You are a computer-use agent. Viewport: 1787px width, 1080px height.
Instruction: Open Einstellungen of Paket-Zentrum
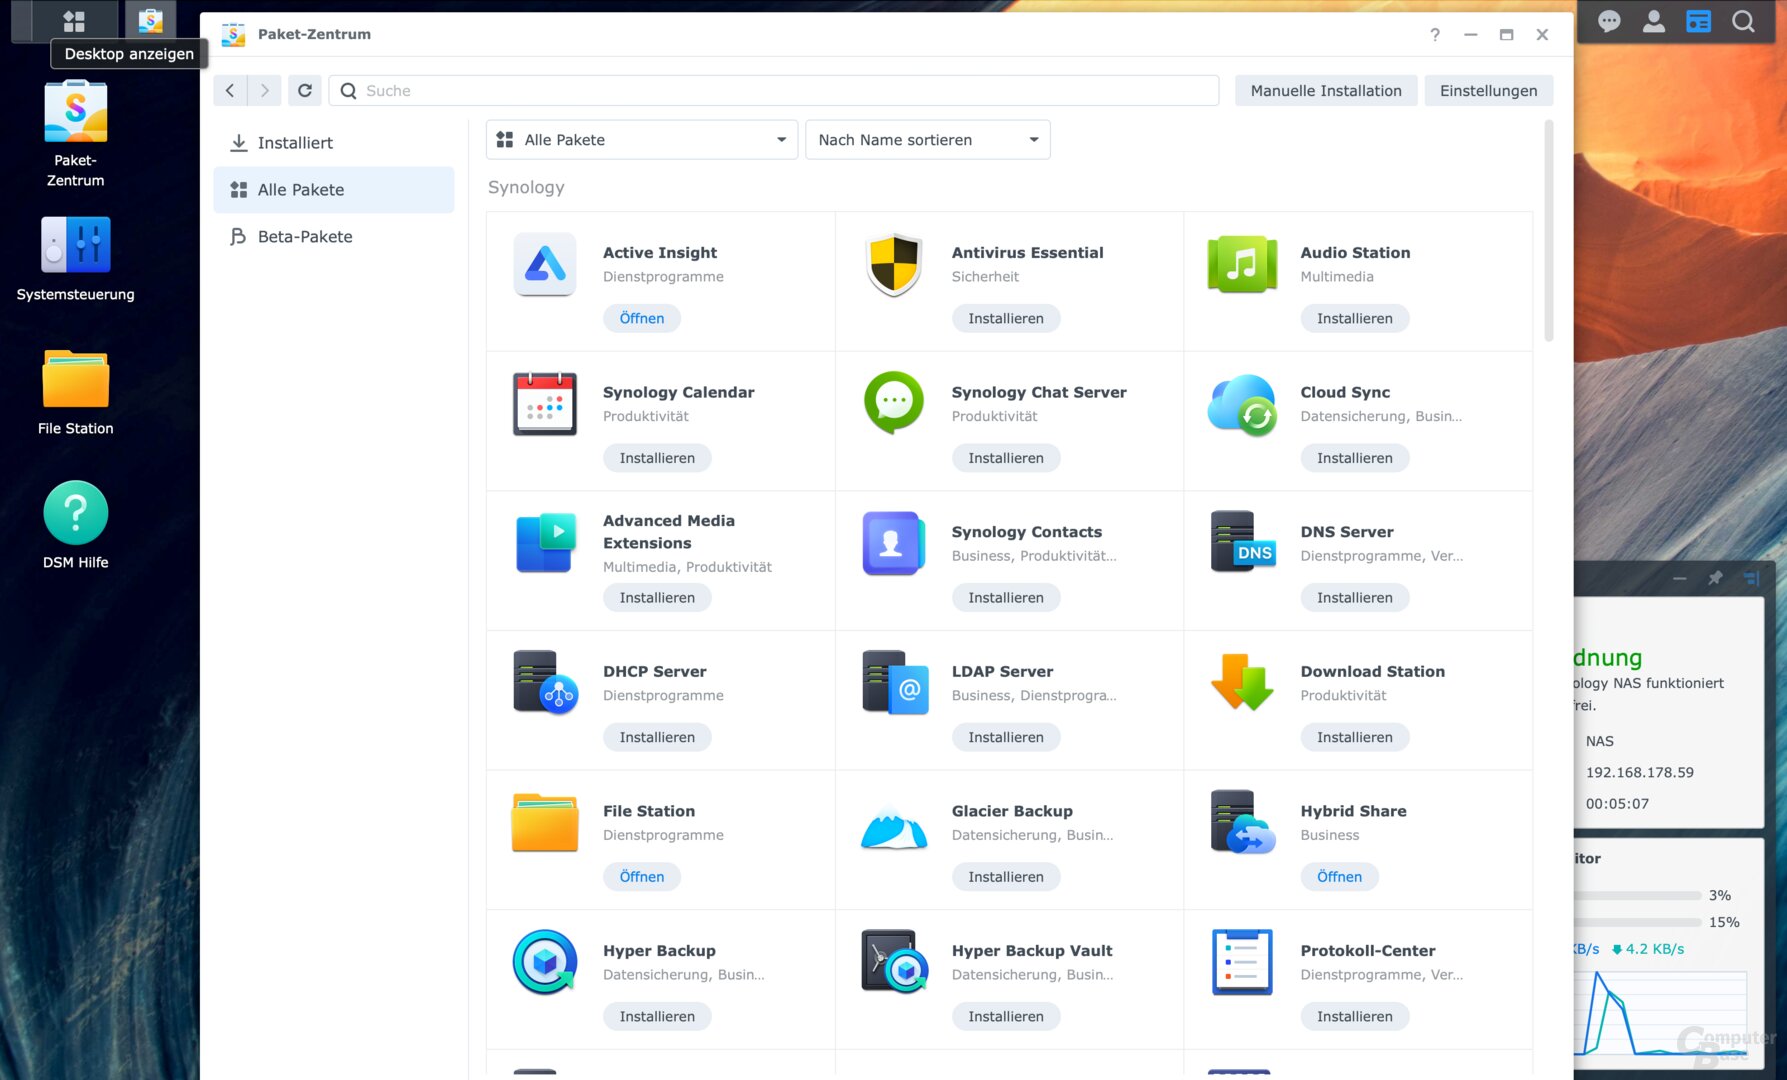point(1488,91)
